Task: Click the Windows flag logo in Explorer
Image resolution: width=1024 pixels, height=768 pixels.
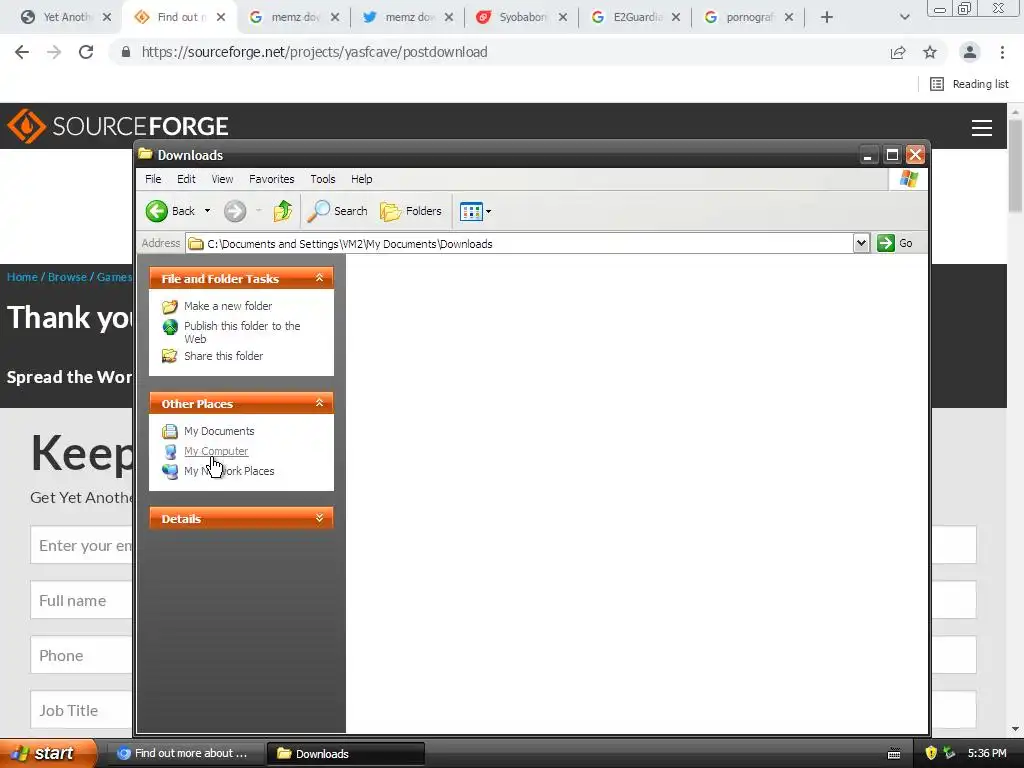Action: point(908,179)
